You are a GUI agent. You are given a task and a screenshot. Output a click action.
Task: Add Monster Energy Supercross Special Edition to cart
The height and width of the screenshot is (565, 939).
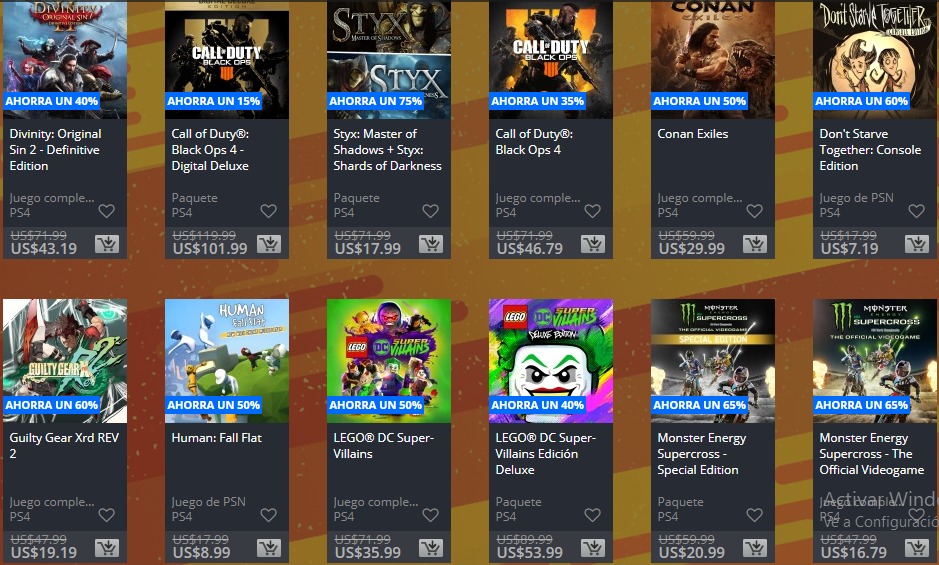[755, 548]
